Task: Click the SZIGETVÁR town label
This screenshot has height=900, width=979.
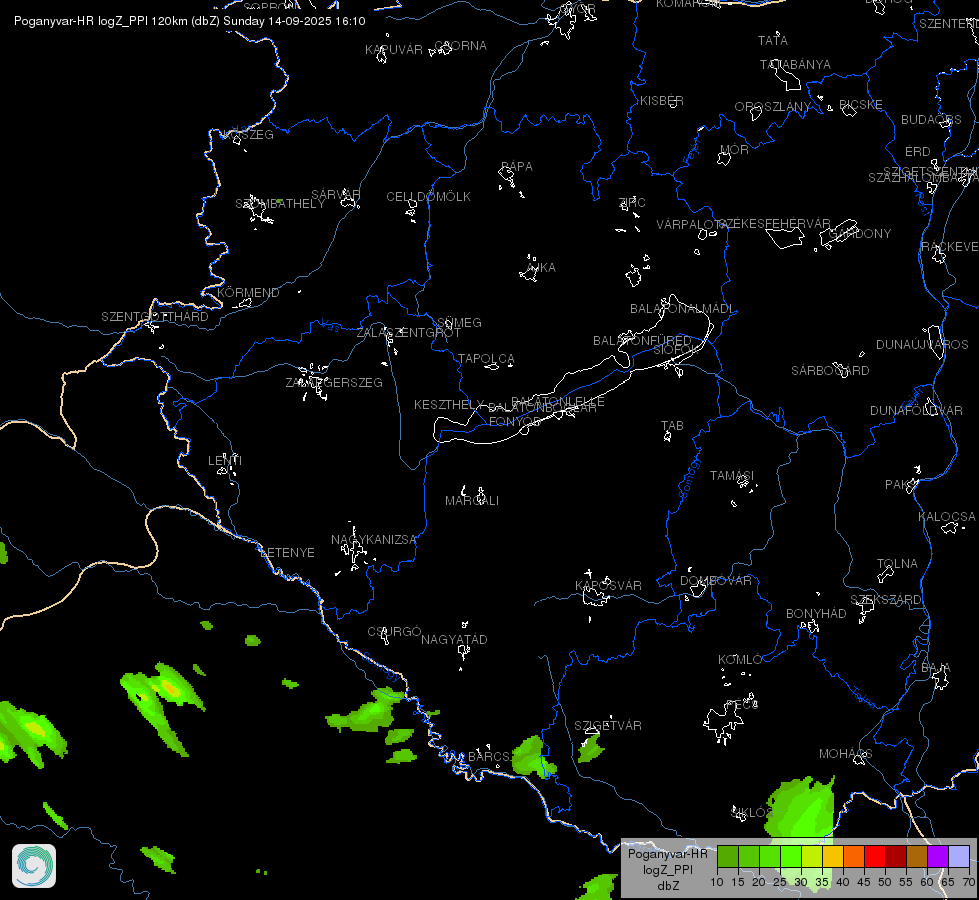Action: coord(608,726)
